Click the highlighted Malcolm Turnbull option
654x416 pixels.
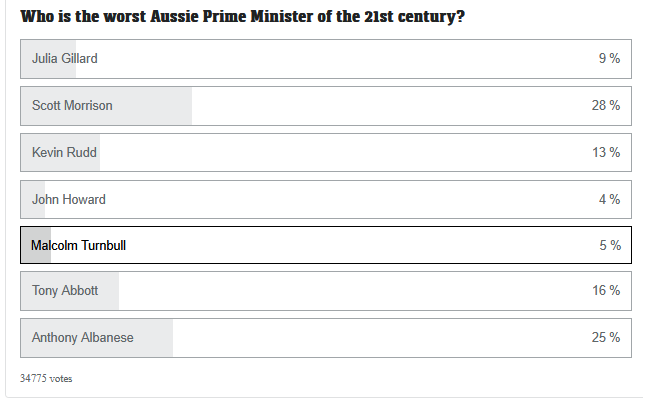click(x=326, y=245)
